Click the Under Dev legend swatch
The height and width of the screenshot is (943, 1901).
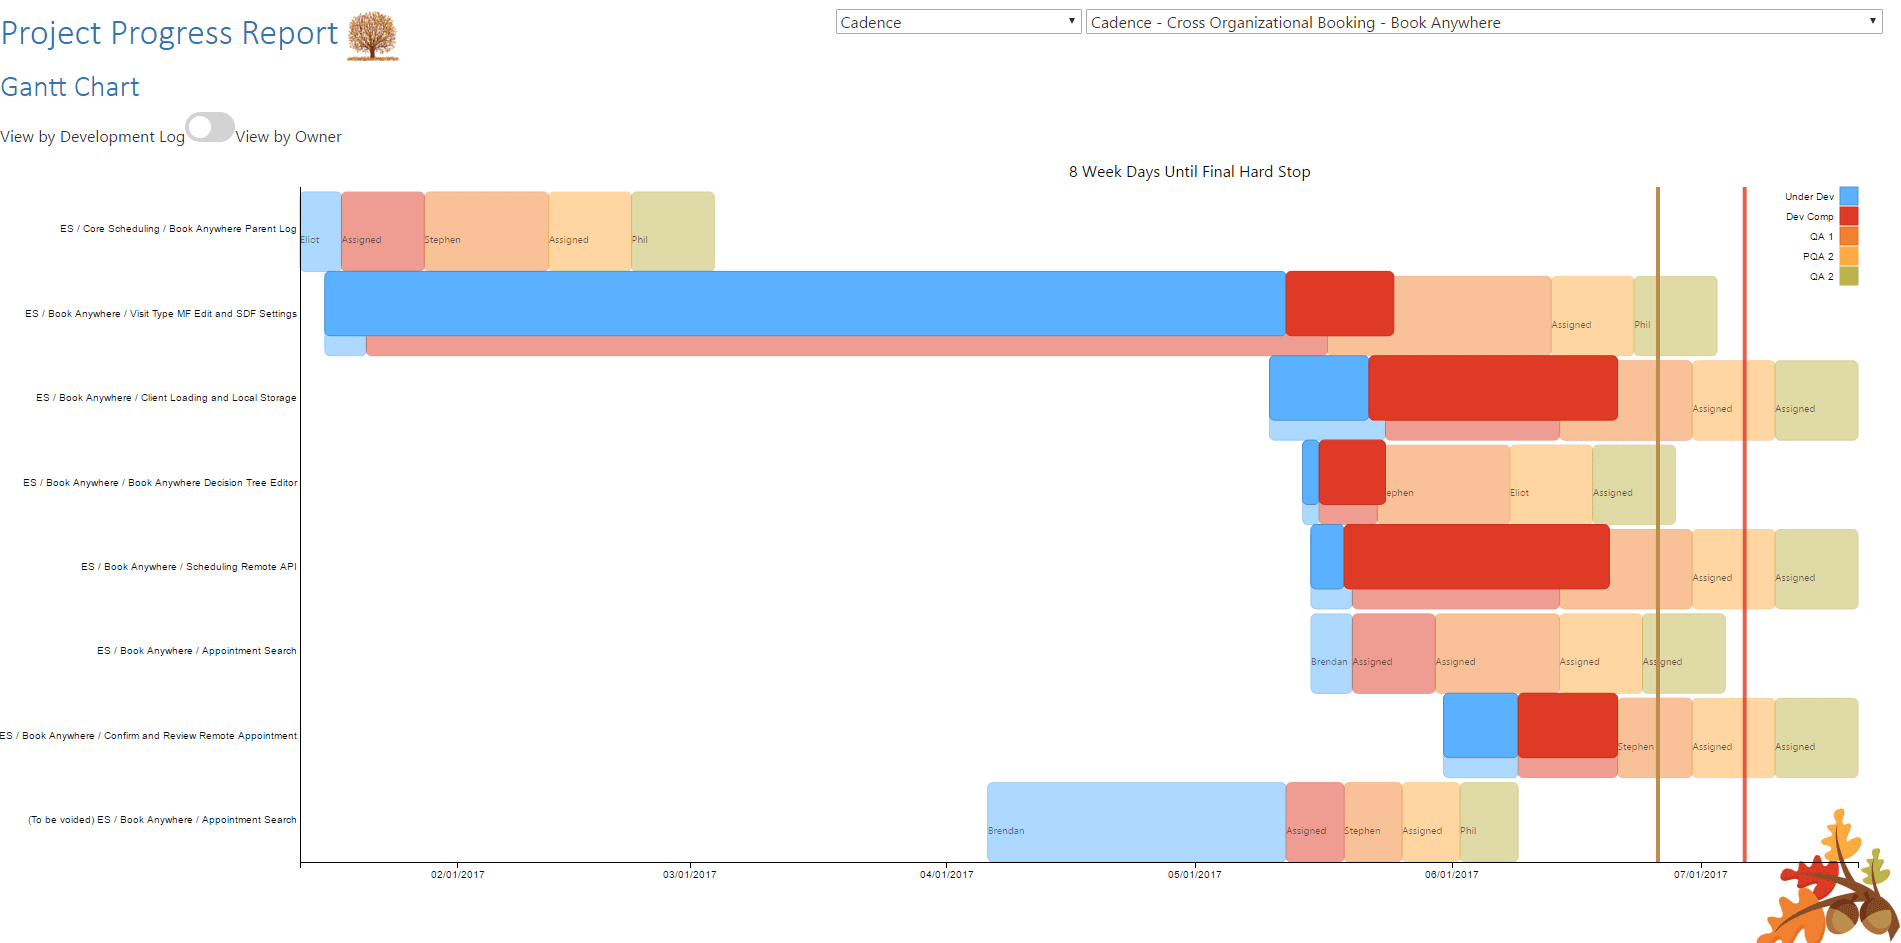[x=1849, y=196]
